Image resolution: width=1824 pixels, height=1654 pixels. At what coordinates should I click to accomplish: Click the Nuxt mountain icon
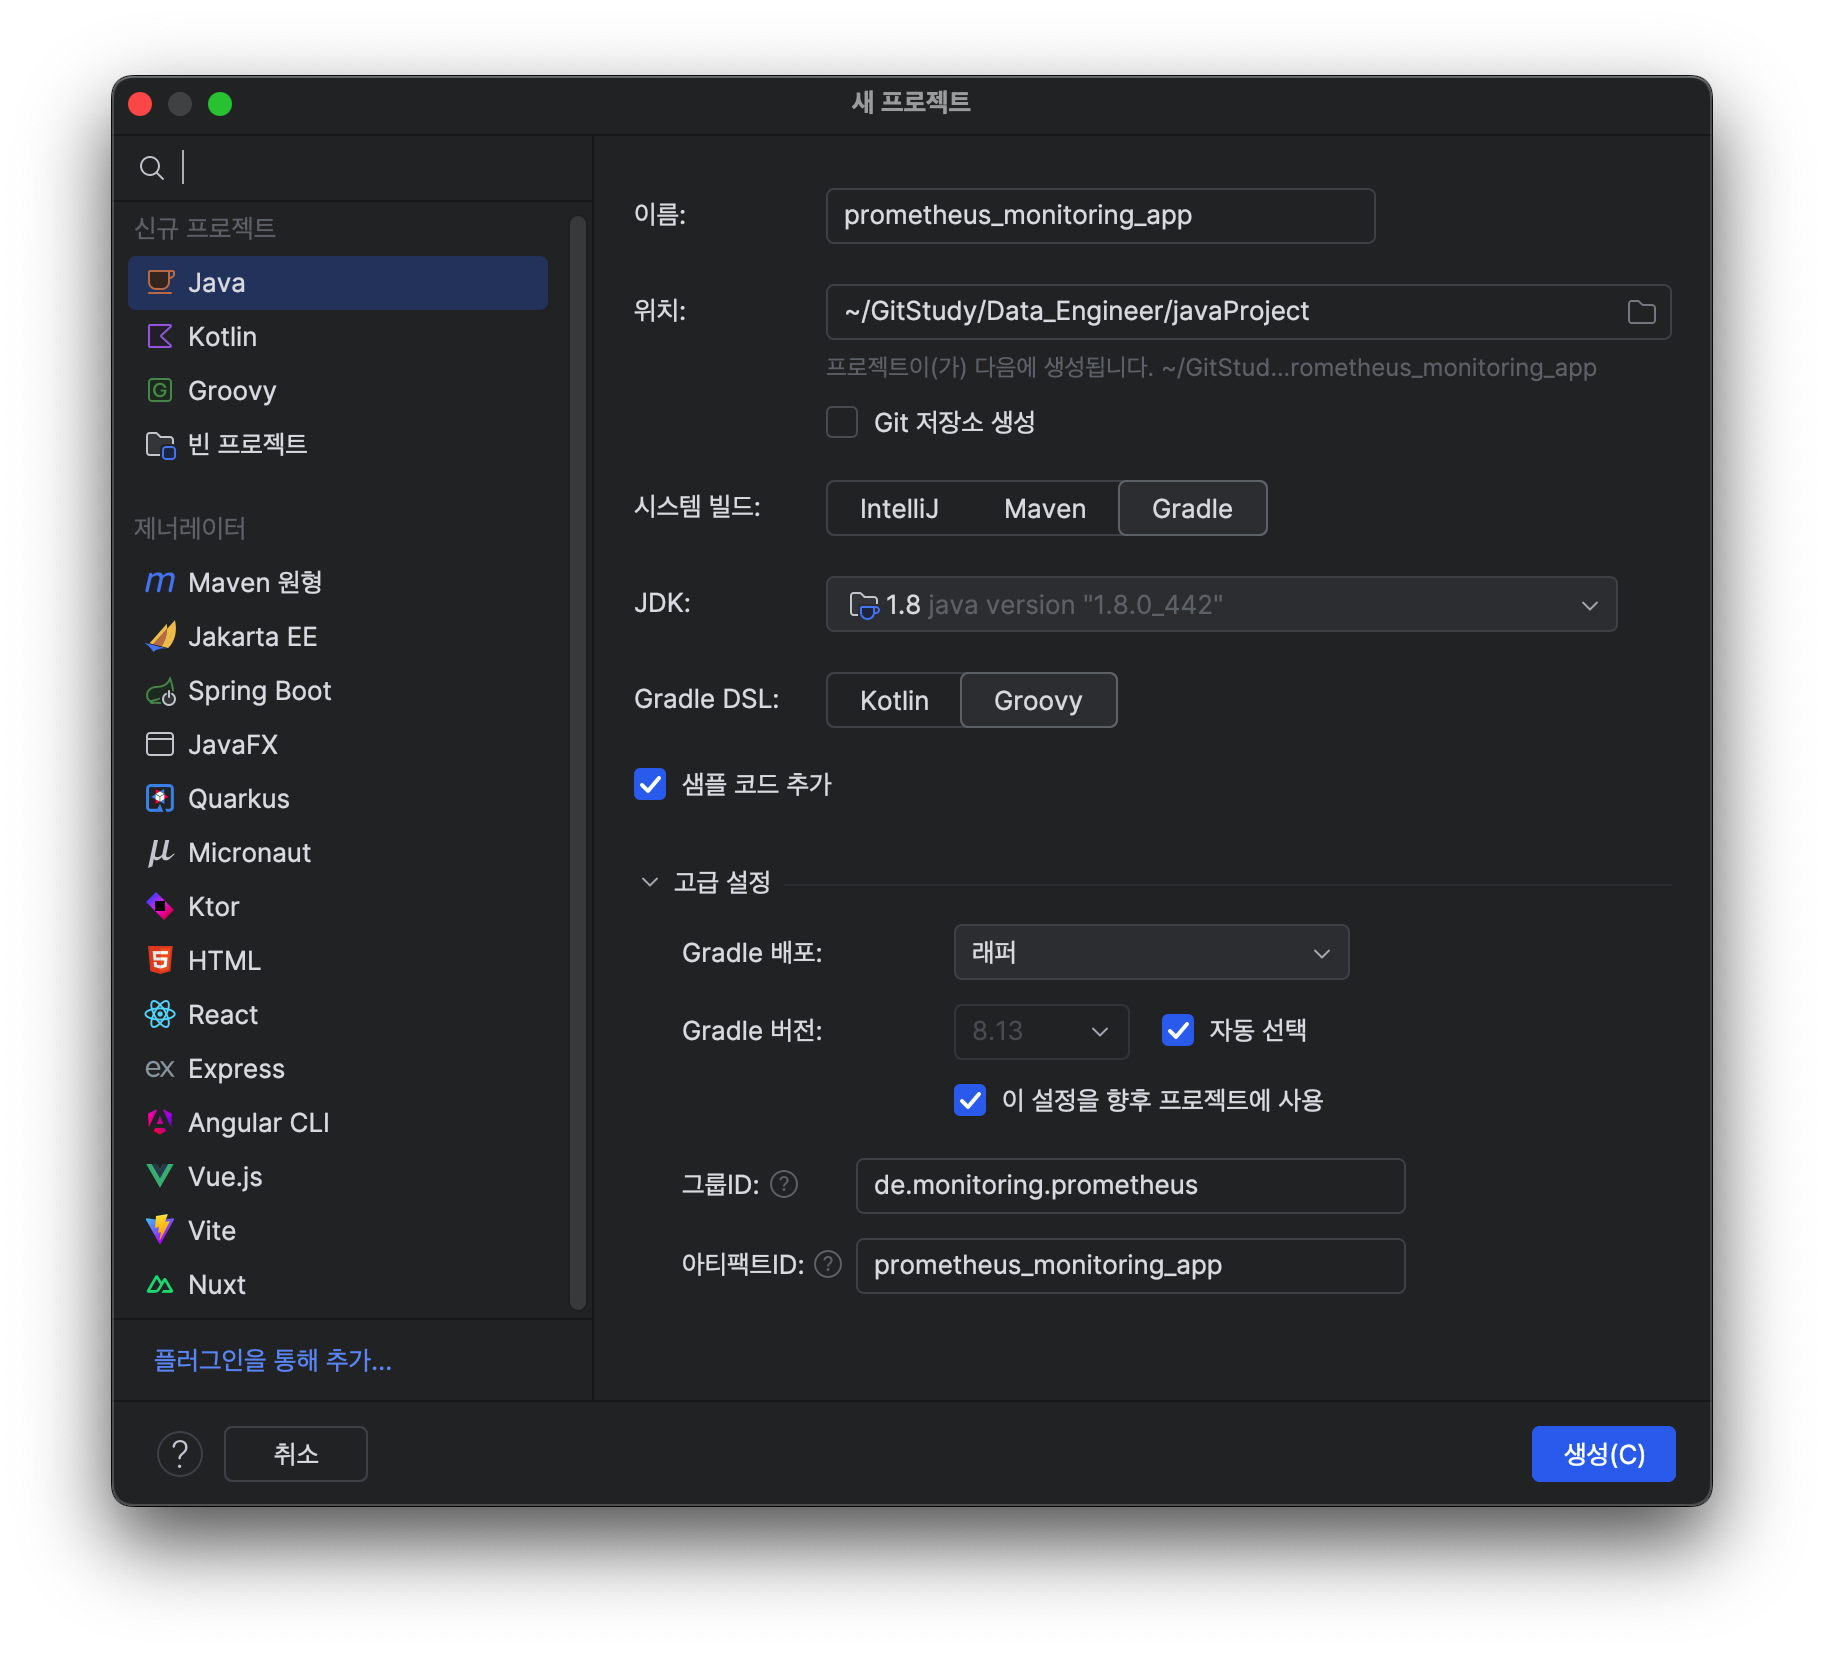(x=160, y=1284)
